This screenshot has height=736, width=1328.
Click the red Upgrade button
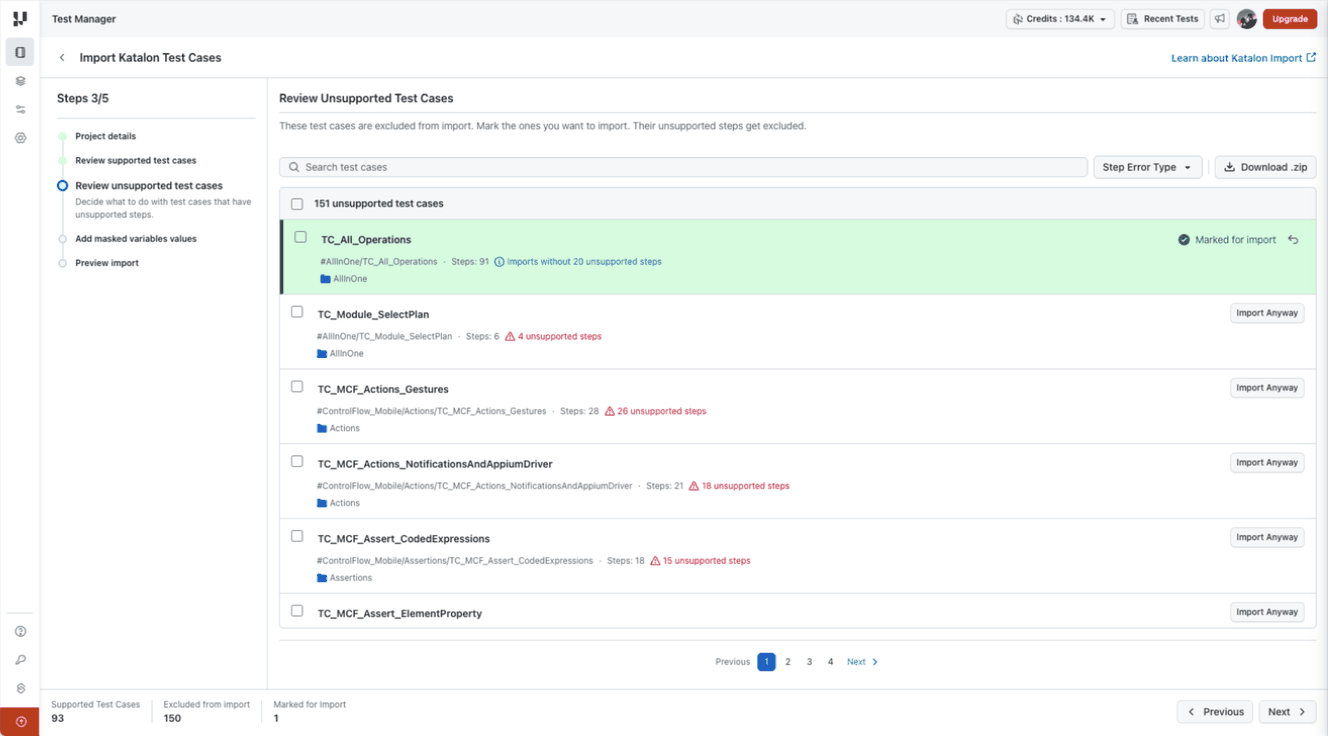pyautogui.click(x=1290, y=19)
